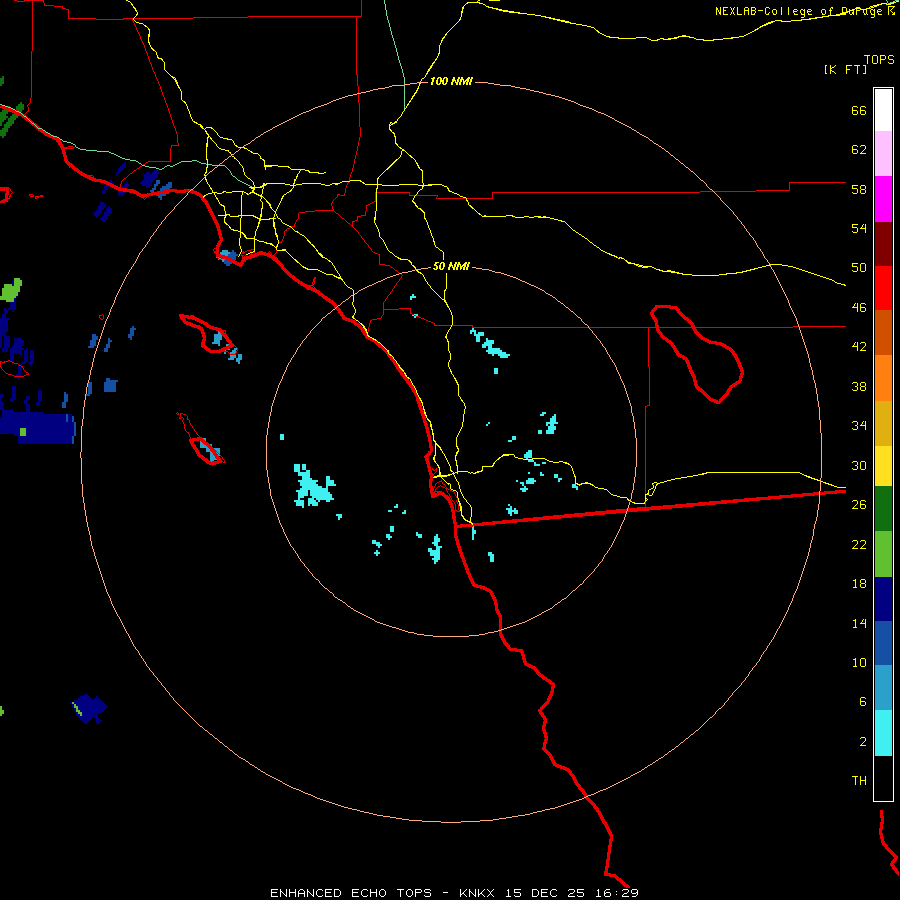Select the light green legend swatch
Viewport: 900px width, 900px height.
coord(883,554)
